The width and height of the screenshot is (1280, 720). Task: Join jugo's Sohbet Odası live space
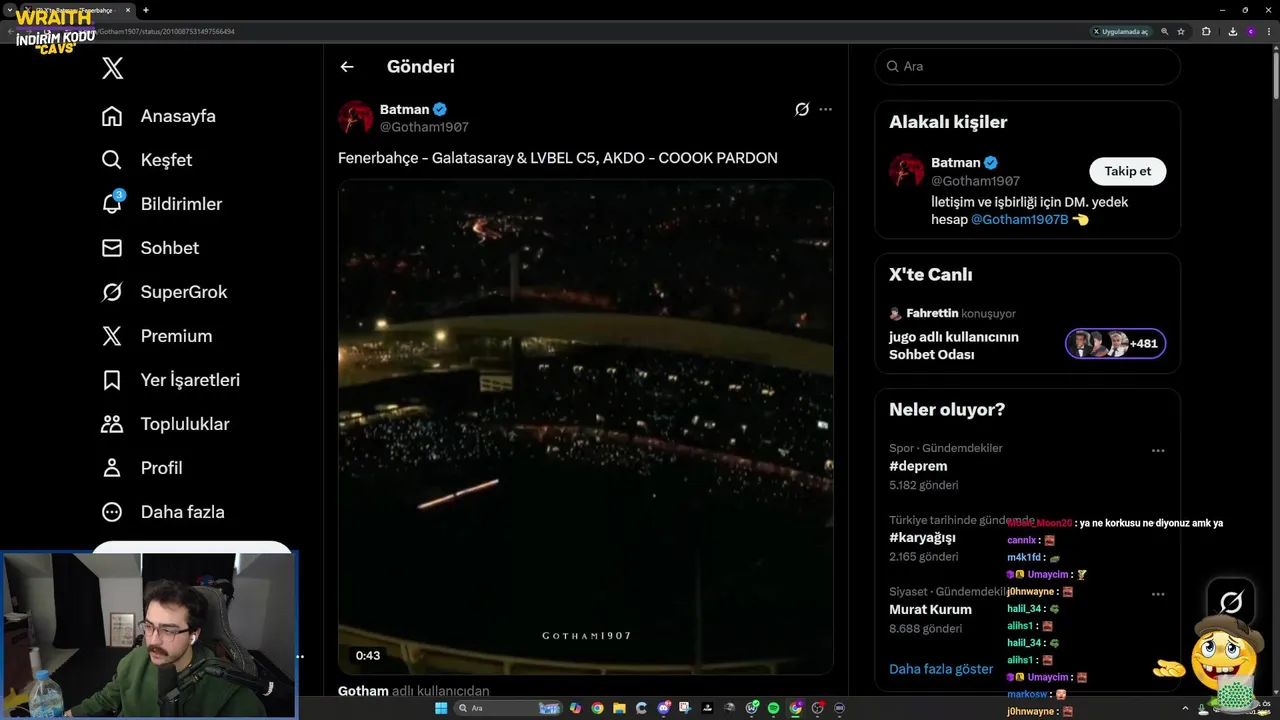tap(953, 345)
